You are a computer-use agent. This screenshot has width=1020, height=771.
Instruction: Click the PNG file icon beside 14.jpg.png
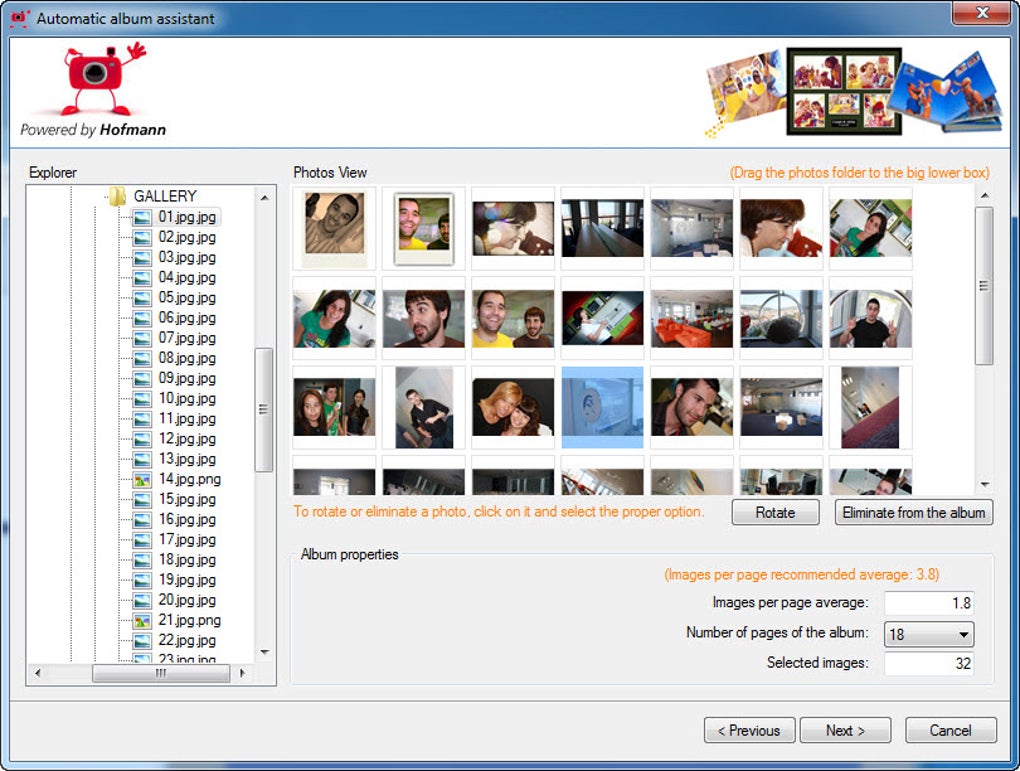pos(142,480)
